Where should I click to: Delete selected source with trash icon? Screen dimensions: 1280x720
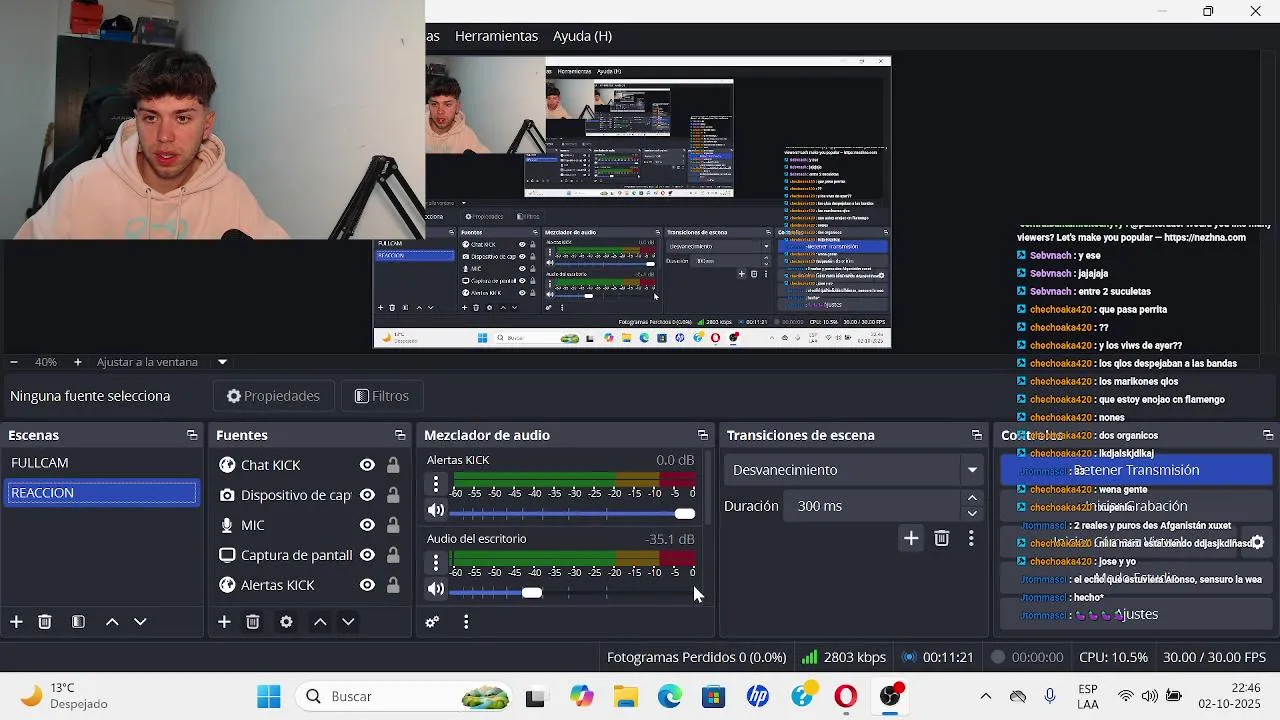[253, 622]
